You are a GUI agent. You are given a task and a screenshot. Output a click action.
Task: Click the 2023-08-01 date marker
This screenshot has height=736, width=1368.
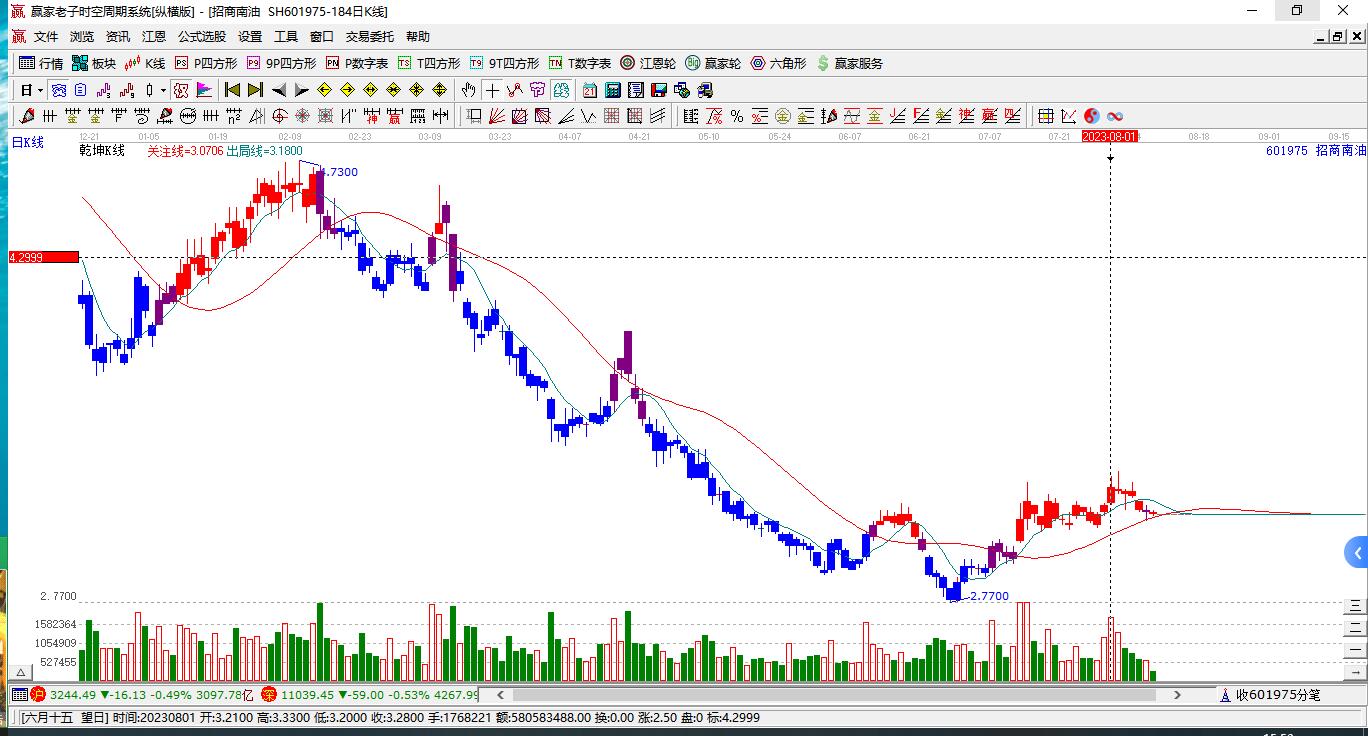(x=1111, y=136)
